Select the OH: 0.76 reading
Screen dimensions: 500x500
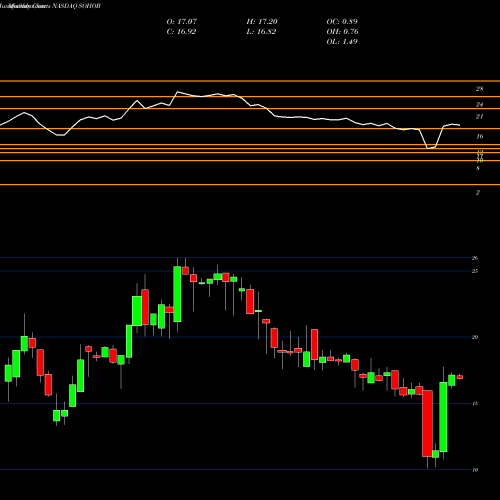(342, 32)
